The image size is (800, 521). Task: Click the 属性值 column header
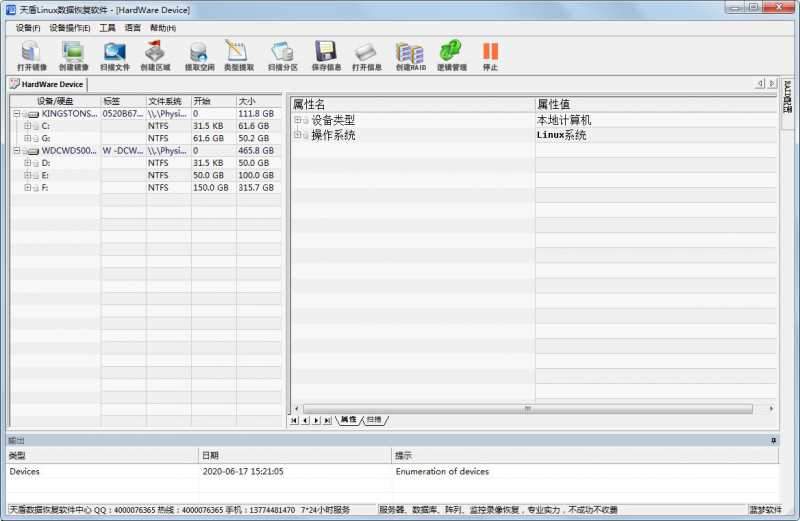click(x=656, y=105)
